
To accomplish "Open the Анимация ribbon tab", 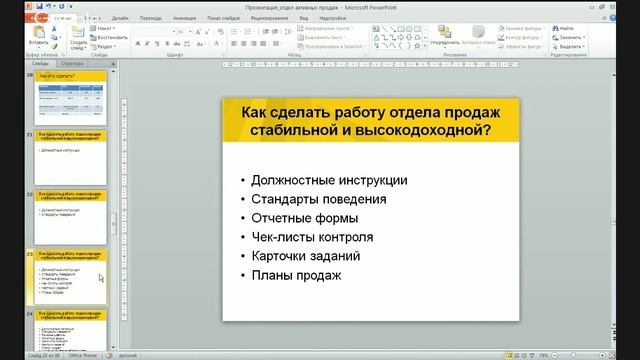I will click(x=184, y=18).
